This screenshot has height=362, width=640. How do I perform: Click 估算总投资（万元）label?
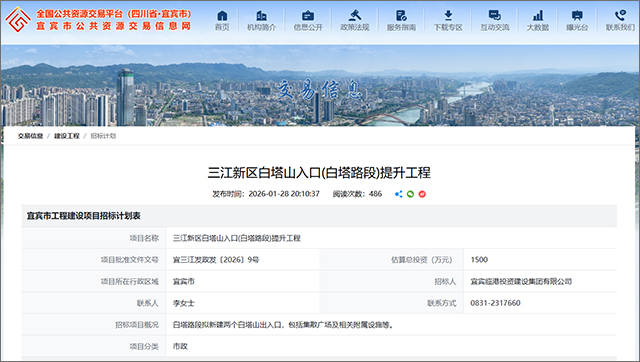(422, 260)
